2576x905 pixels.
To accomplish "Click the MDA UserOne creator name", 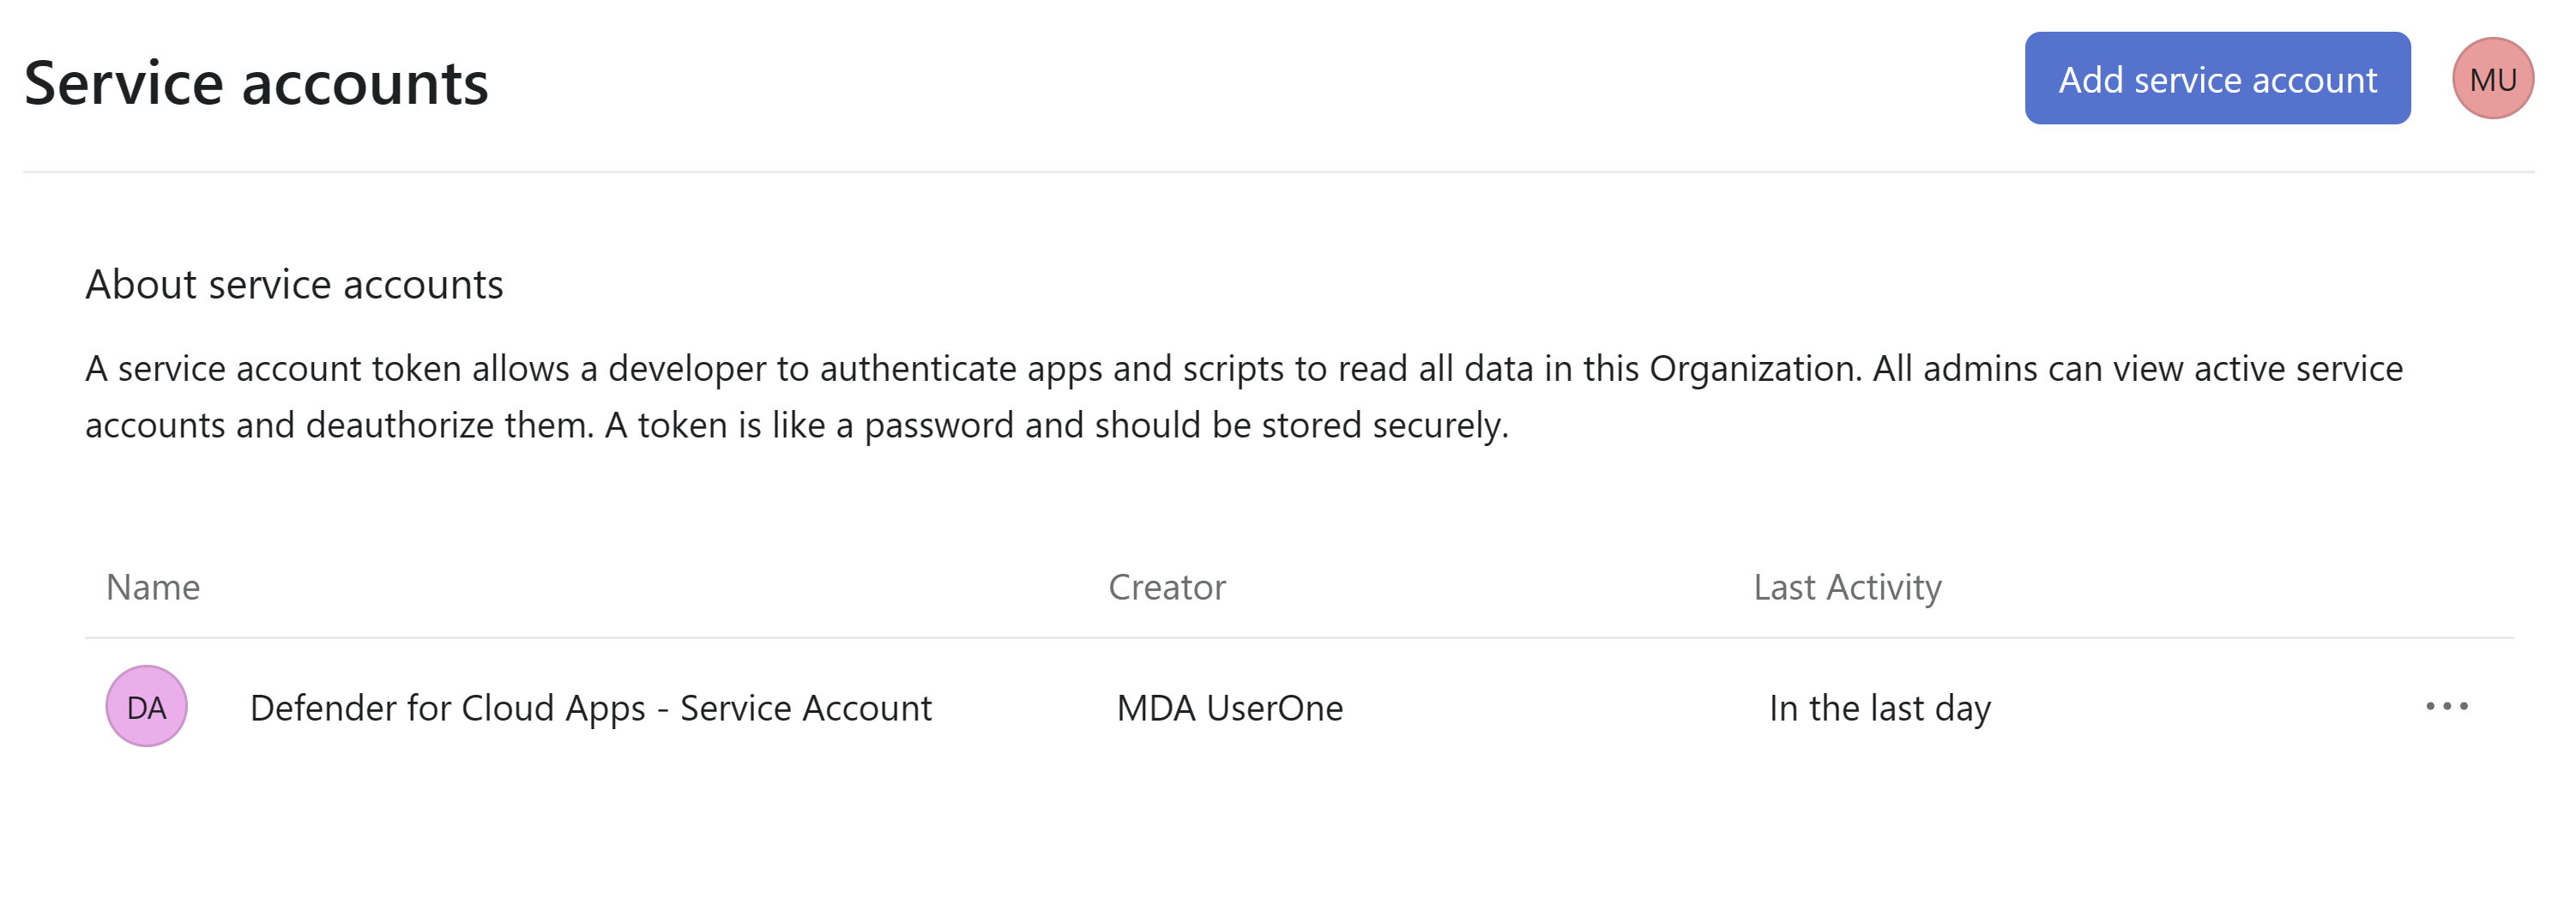I will coord(1229,707).
